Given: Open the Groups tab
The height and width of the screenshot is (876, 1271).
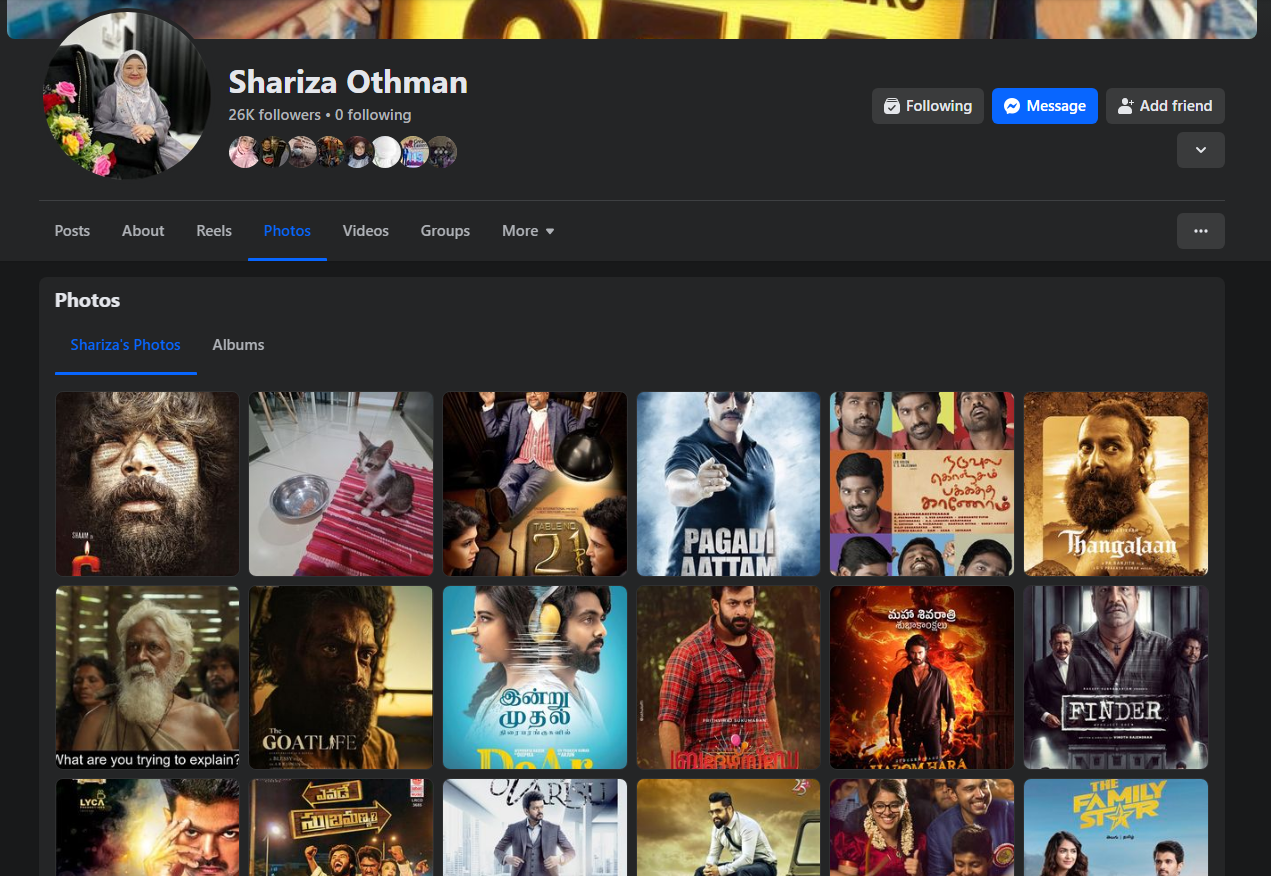Looking at the screenshot, I should coord(445,231).
